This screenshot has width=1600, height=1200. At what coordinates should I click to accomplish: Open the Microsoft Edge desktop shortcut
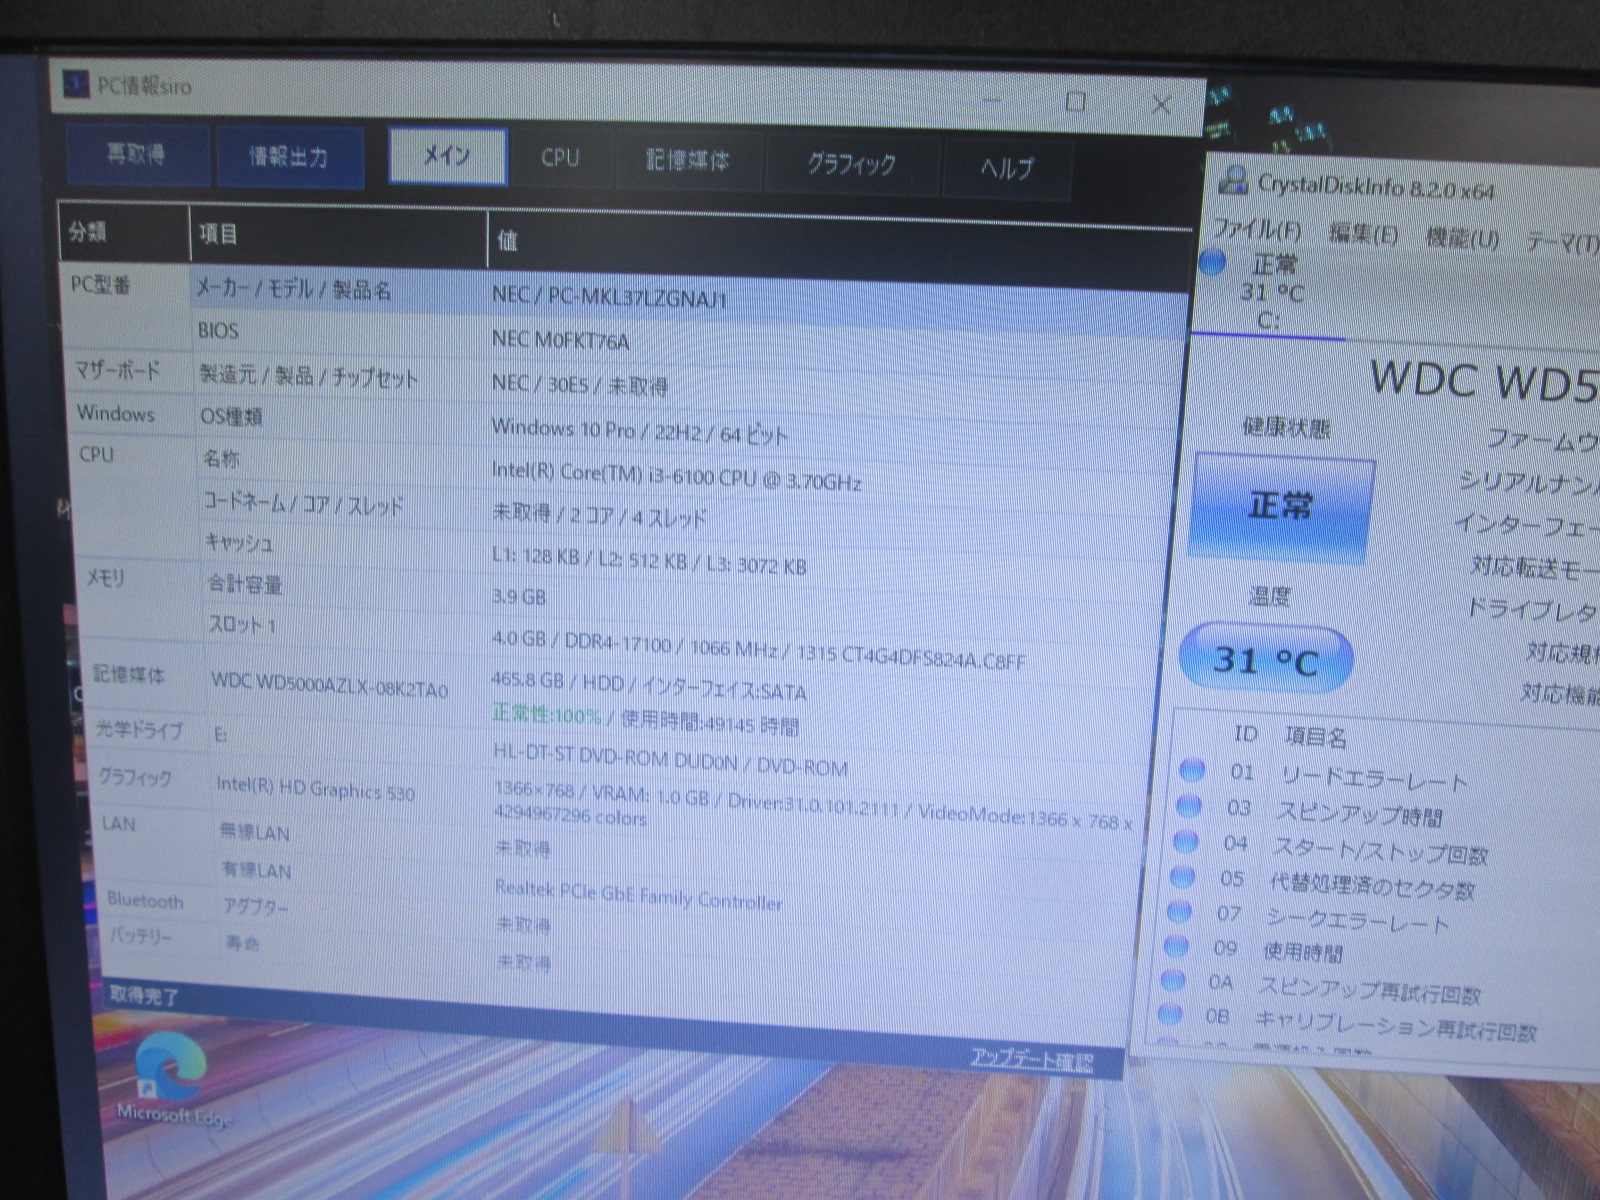coord(172,1081)
